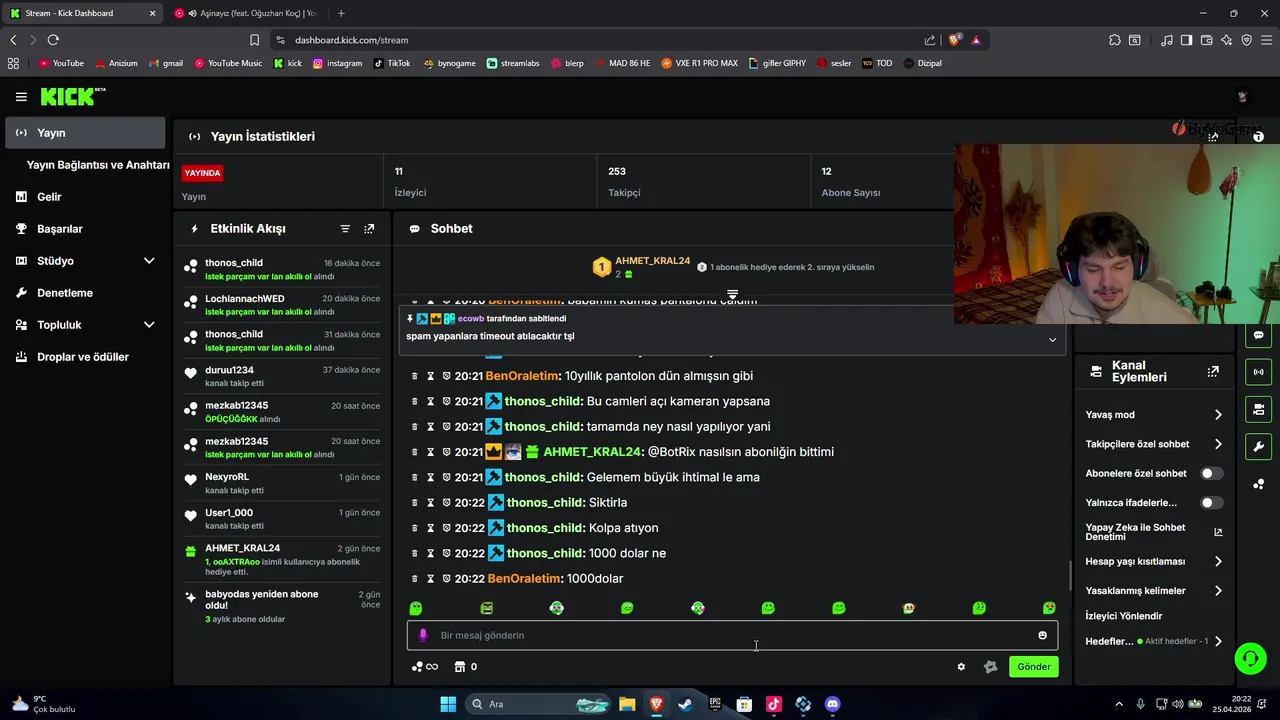The height and width of the screenshot is (720, 1280).
Task: Open Yasaklanmış kelimeler settings
Action: 1154,590
